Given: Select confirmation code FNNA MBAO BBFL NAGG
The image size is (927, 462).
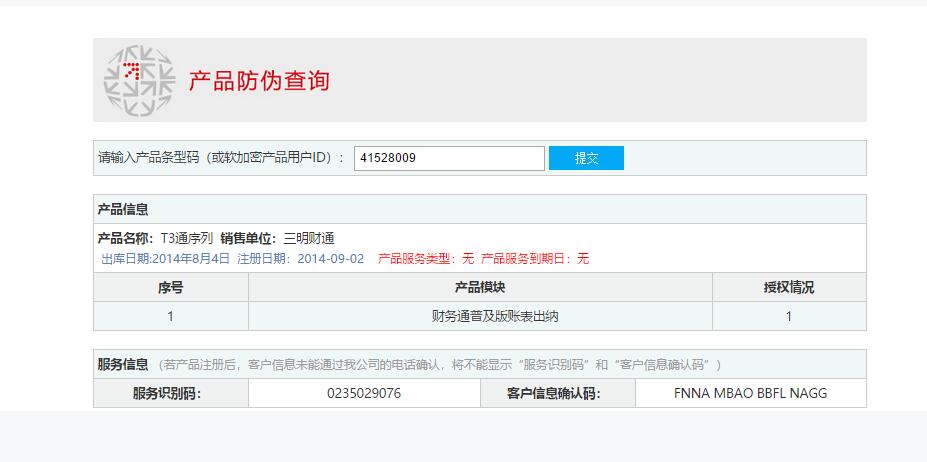Looking at the screenshot, I should 751,393.
